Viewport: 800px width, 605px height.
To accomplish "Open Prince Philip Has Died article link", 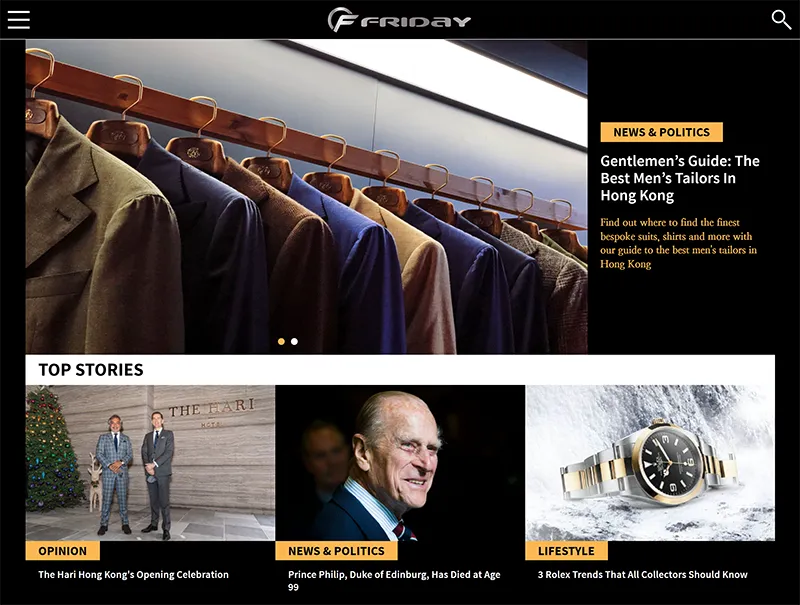I will click(394, 581).
